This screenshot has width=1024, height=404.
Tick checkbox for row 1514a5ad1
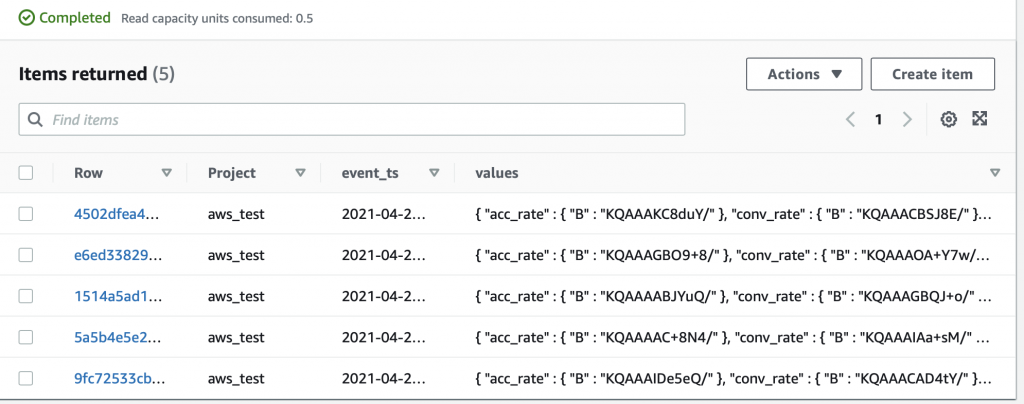click(x=25, y=296)
